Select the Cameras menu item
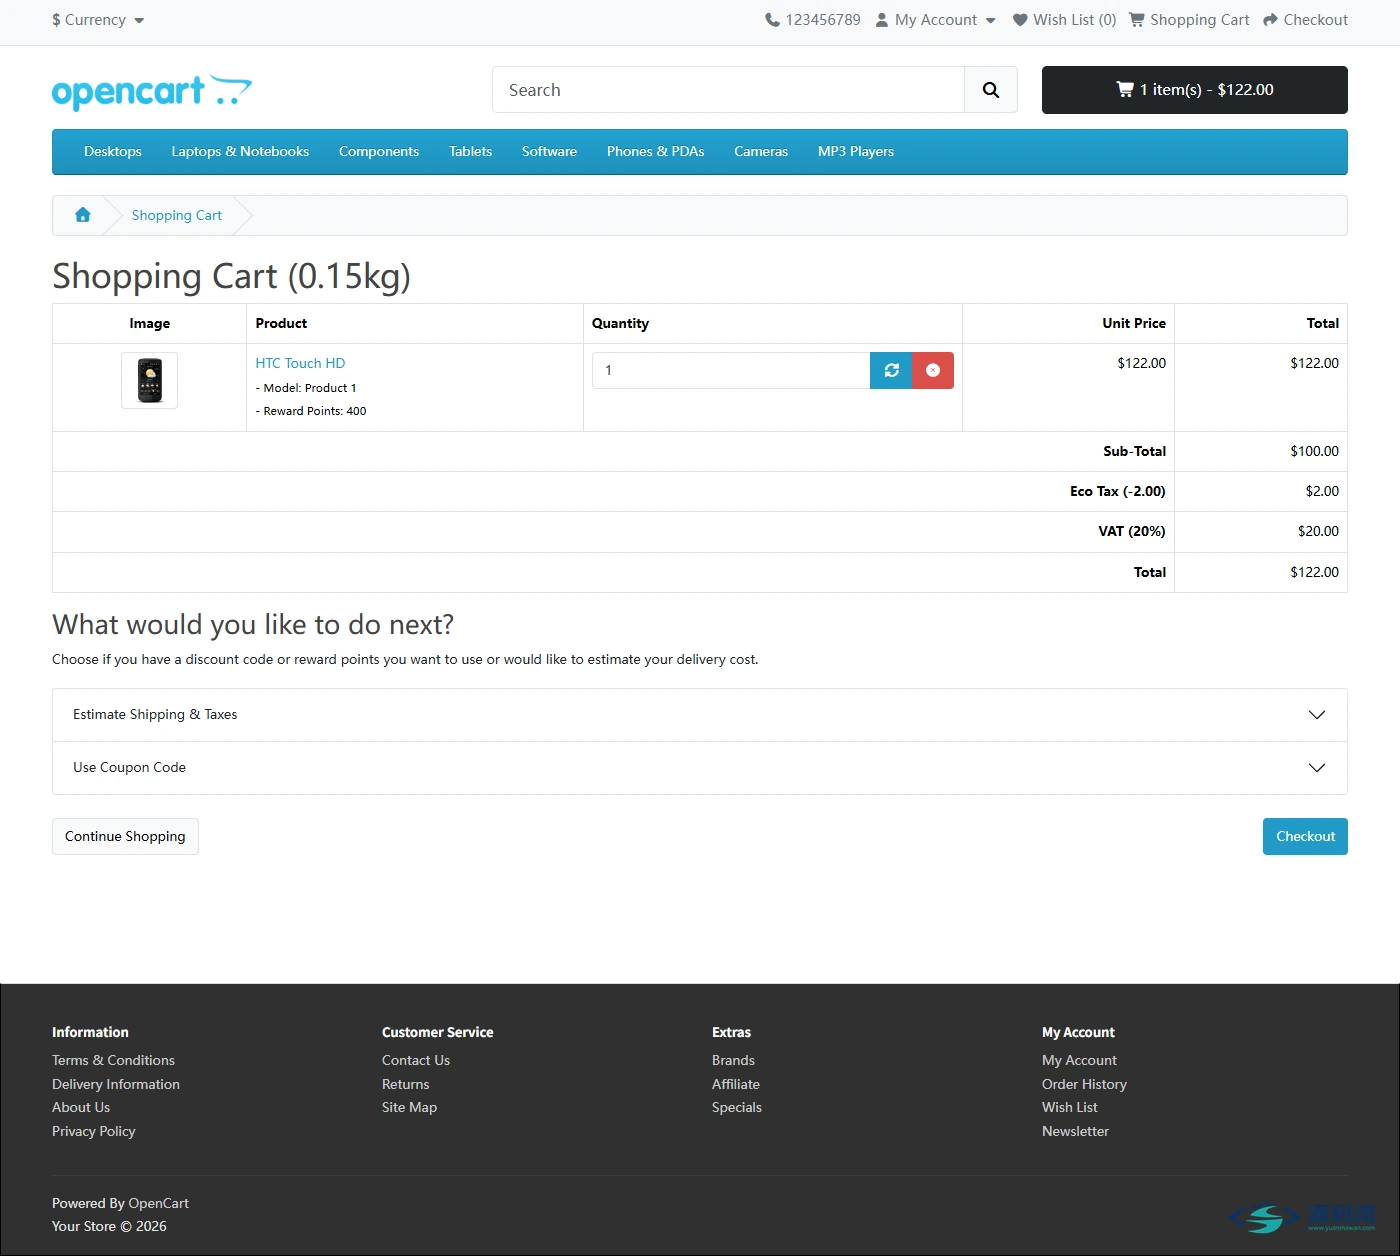 [x=761, y=152]
